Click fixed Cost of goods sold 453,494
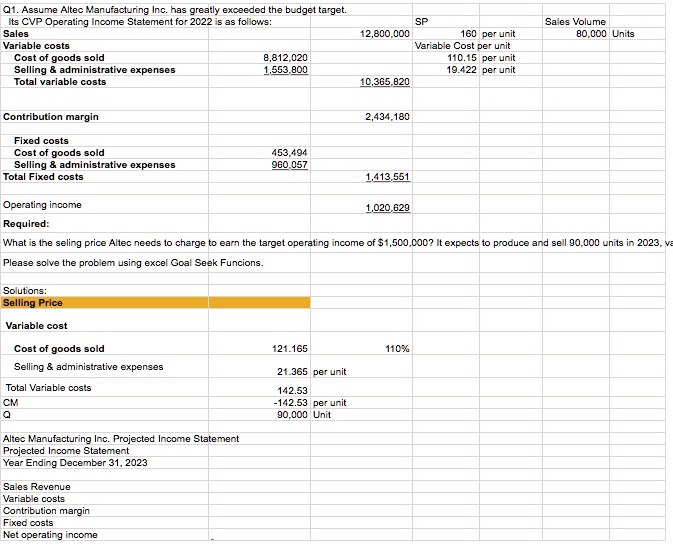673x552 pixels. point(260,153)
